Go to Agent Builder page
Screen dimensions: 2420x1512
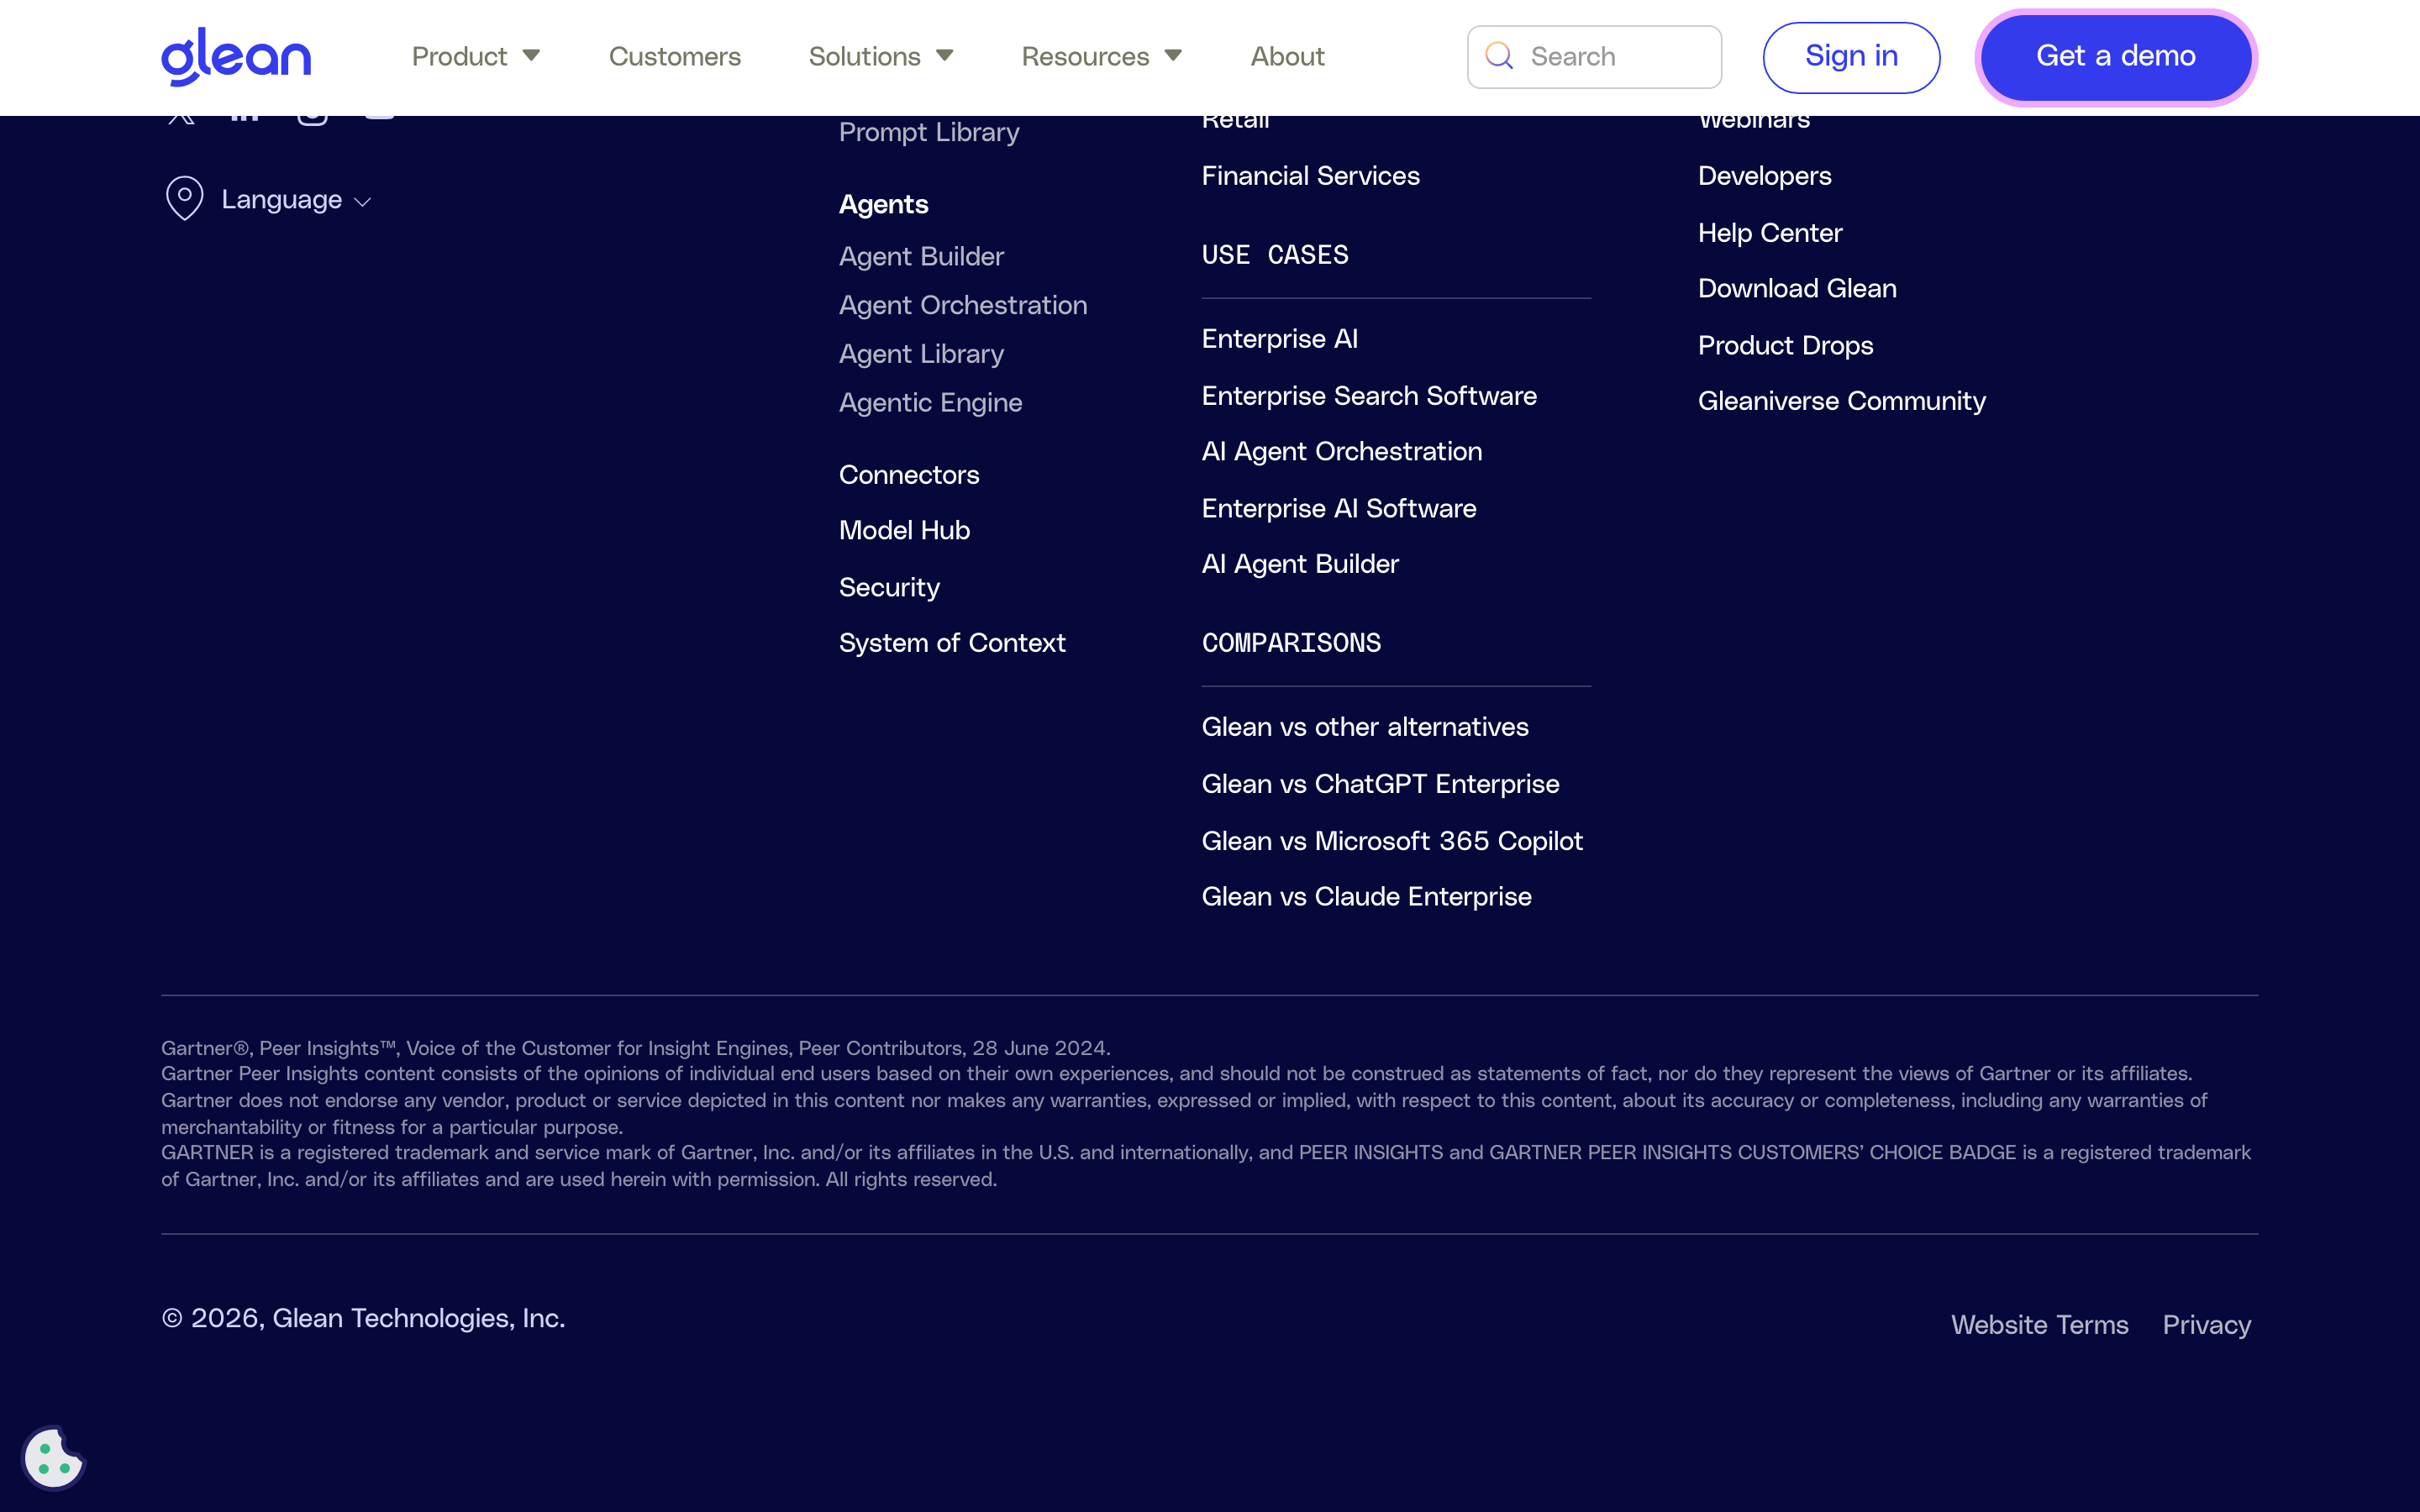click(x=921, y=256)
